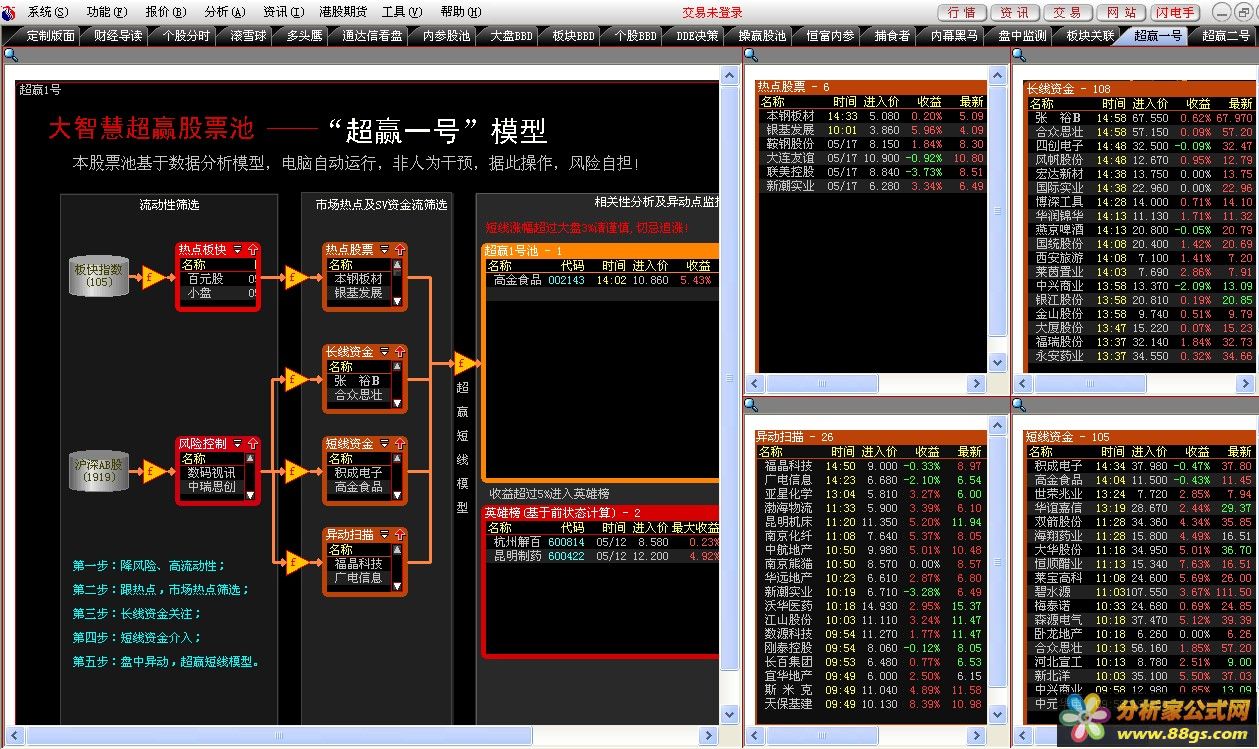1259x749 pixels.
Task: Open the 系统(S) menu
Action: tap(48, 12)
